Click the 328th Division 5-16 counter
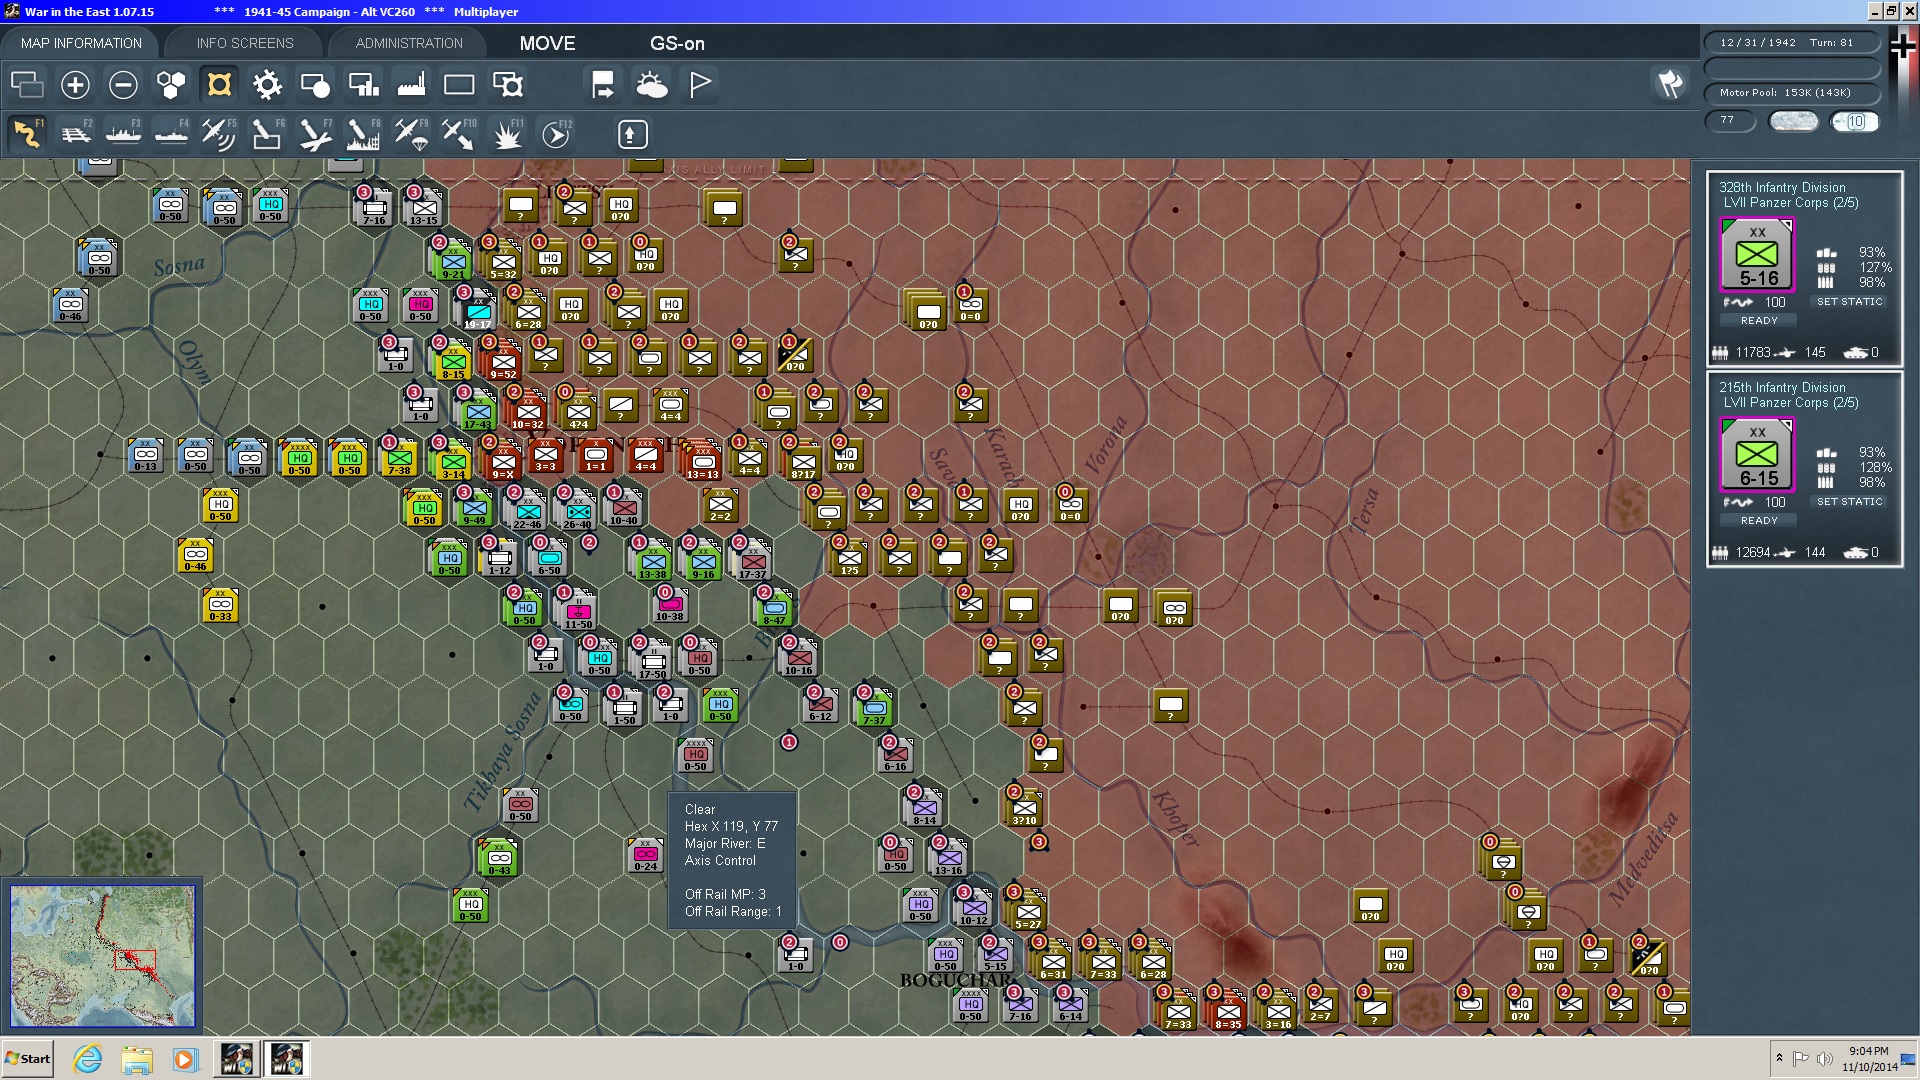This screenshot has height=1080, width=1920. pyautogui.click(x=1757, y=255)
